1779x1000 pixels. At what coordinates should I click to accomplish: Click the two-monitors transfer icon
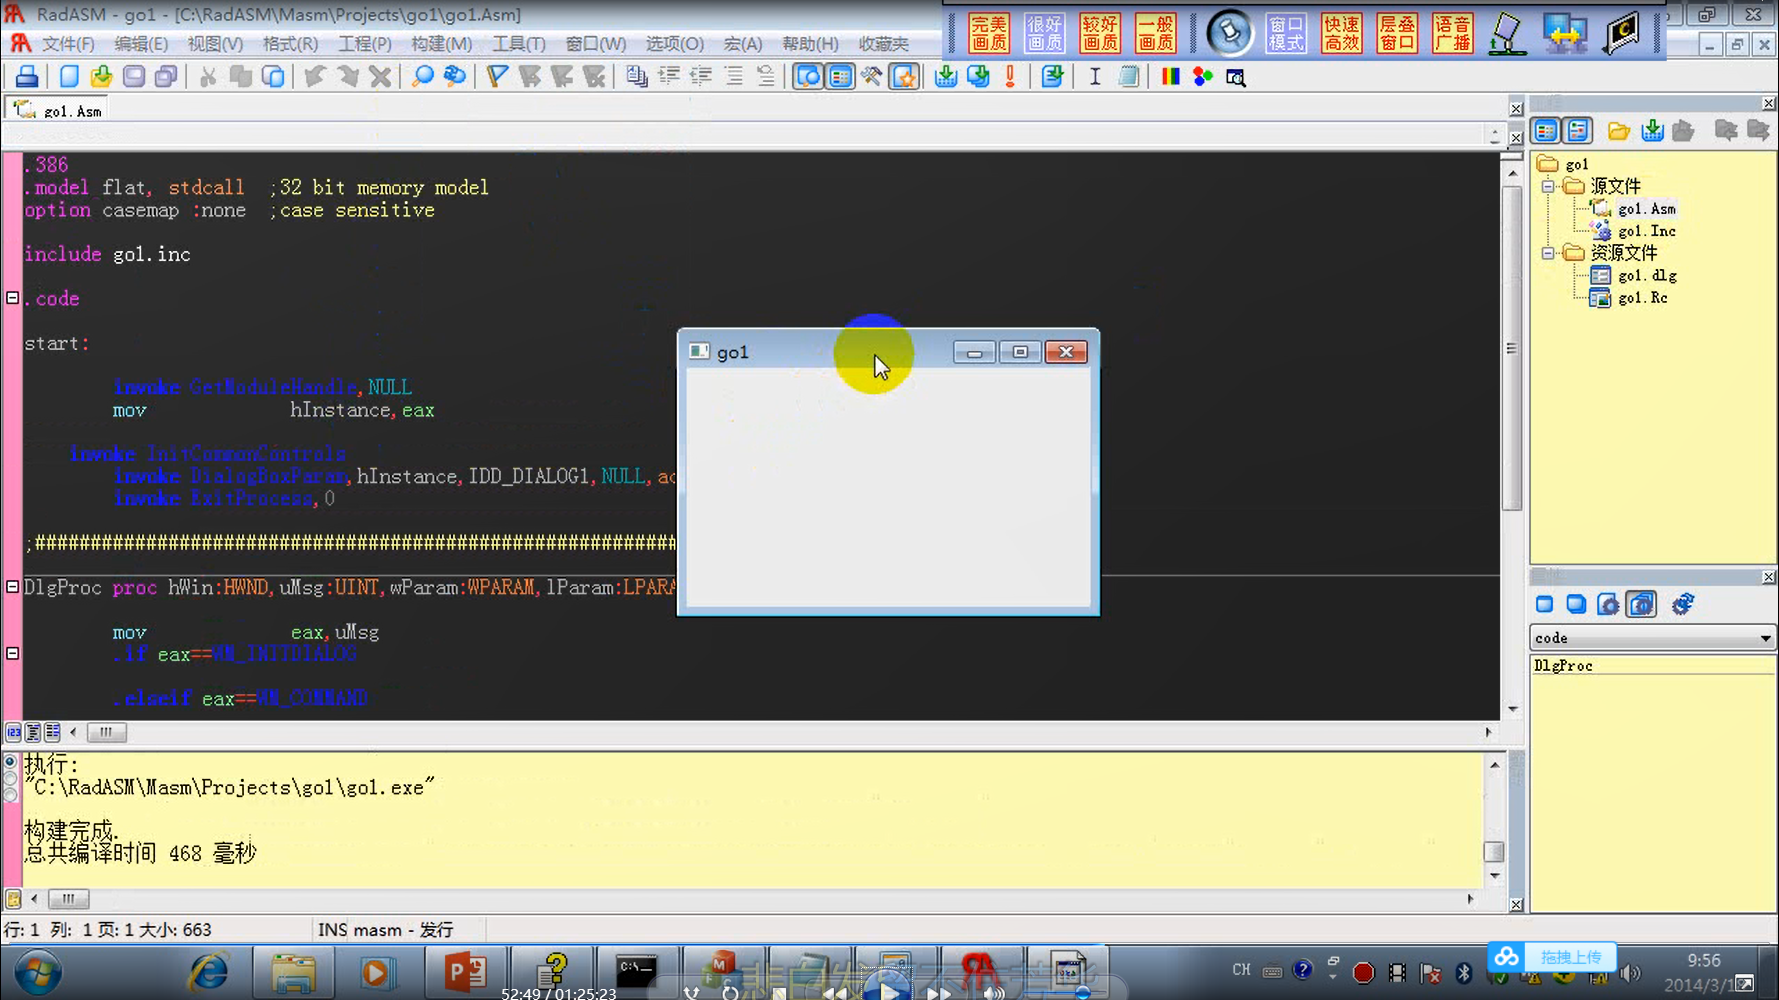1565,33
